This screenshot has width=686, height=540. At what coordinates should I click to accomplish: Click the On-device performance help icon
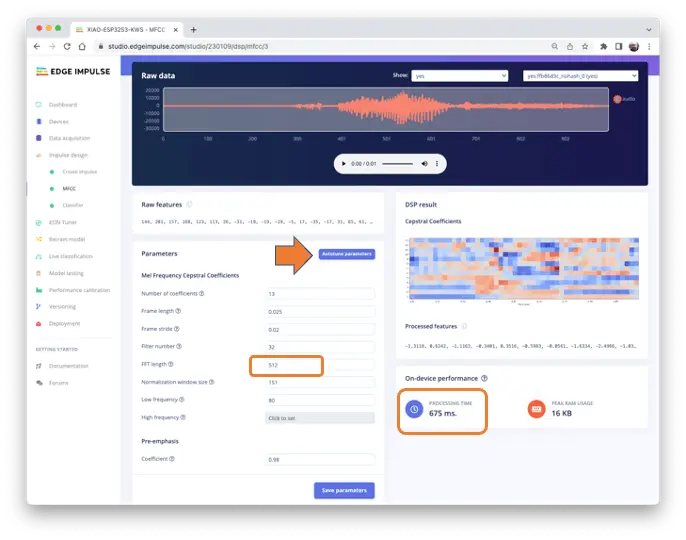pyautogui.click(x=485, y=378)
